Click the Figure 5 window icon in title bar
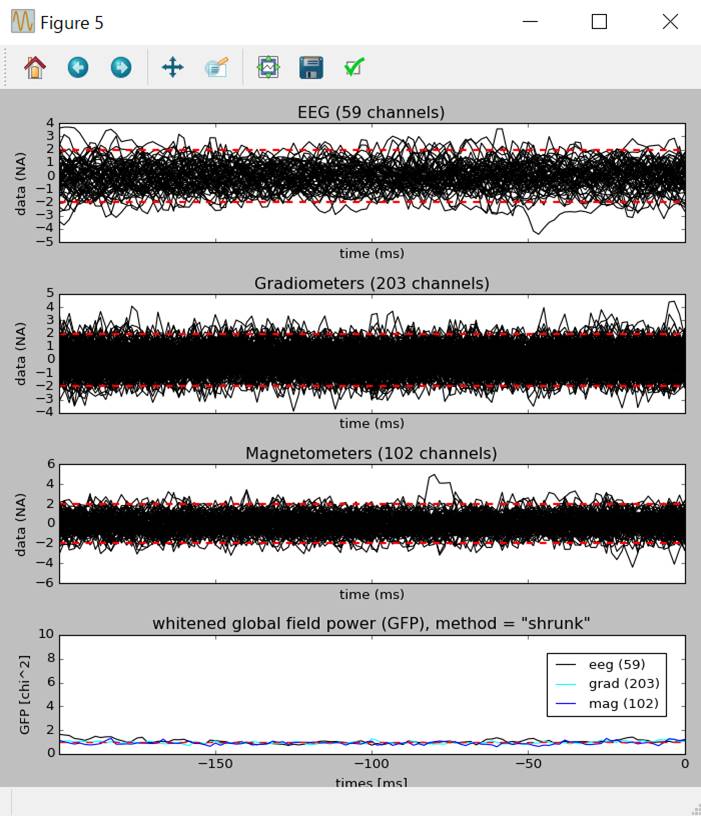 [x=22, y=22]
